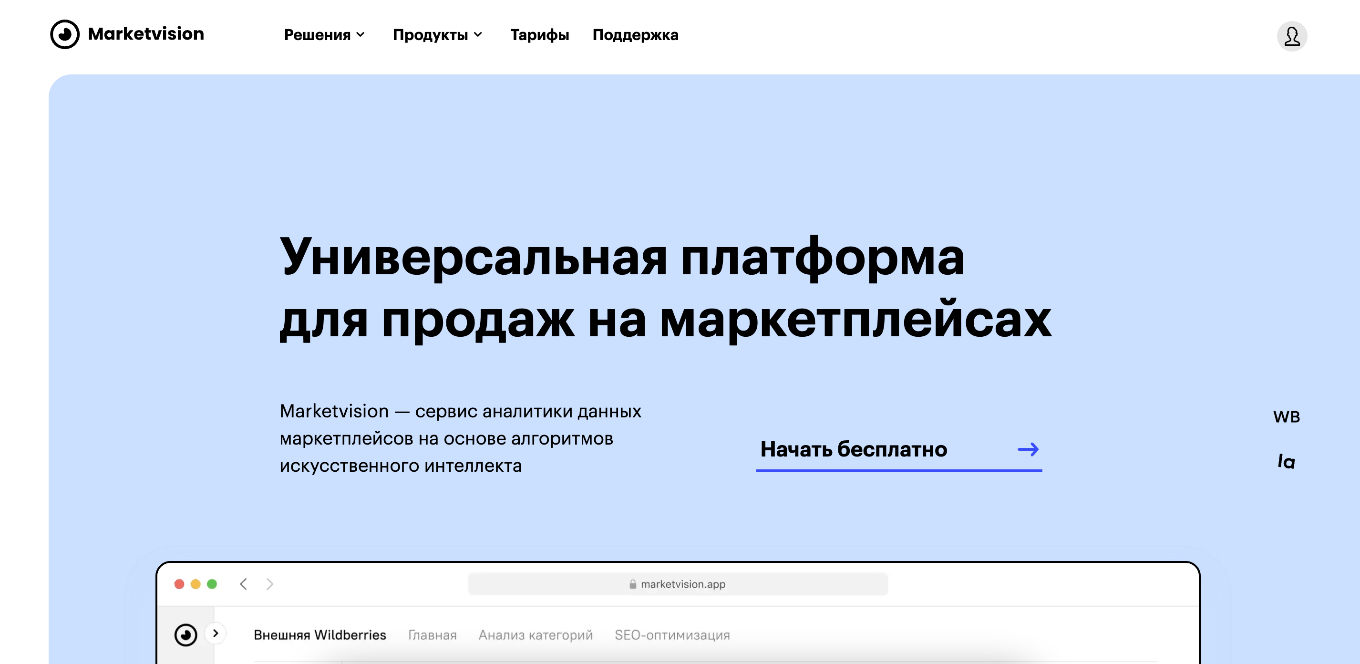Screen dimensions: 1360x664
Task: Switch to the SEO-оптимизация tab
Action: pos(672,634)
